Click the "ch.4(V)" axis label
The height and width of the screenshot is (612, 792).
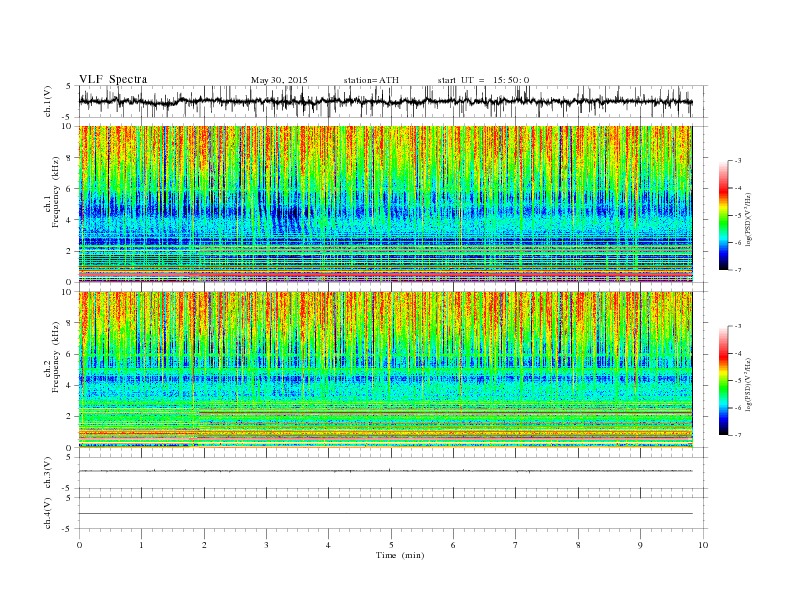(48, 513)
